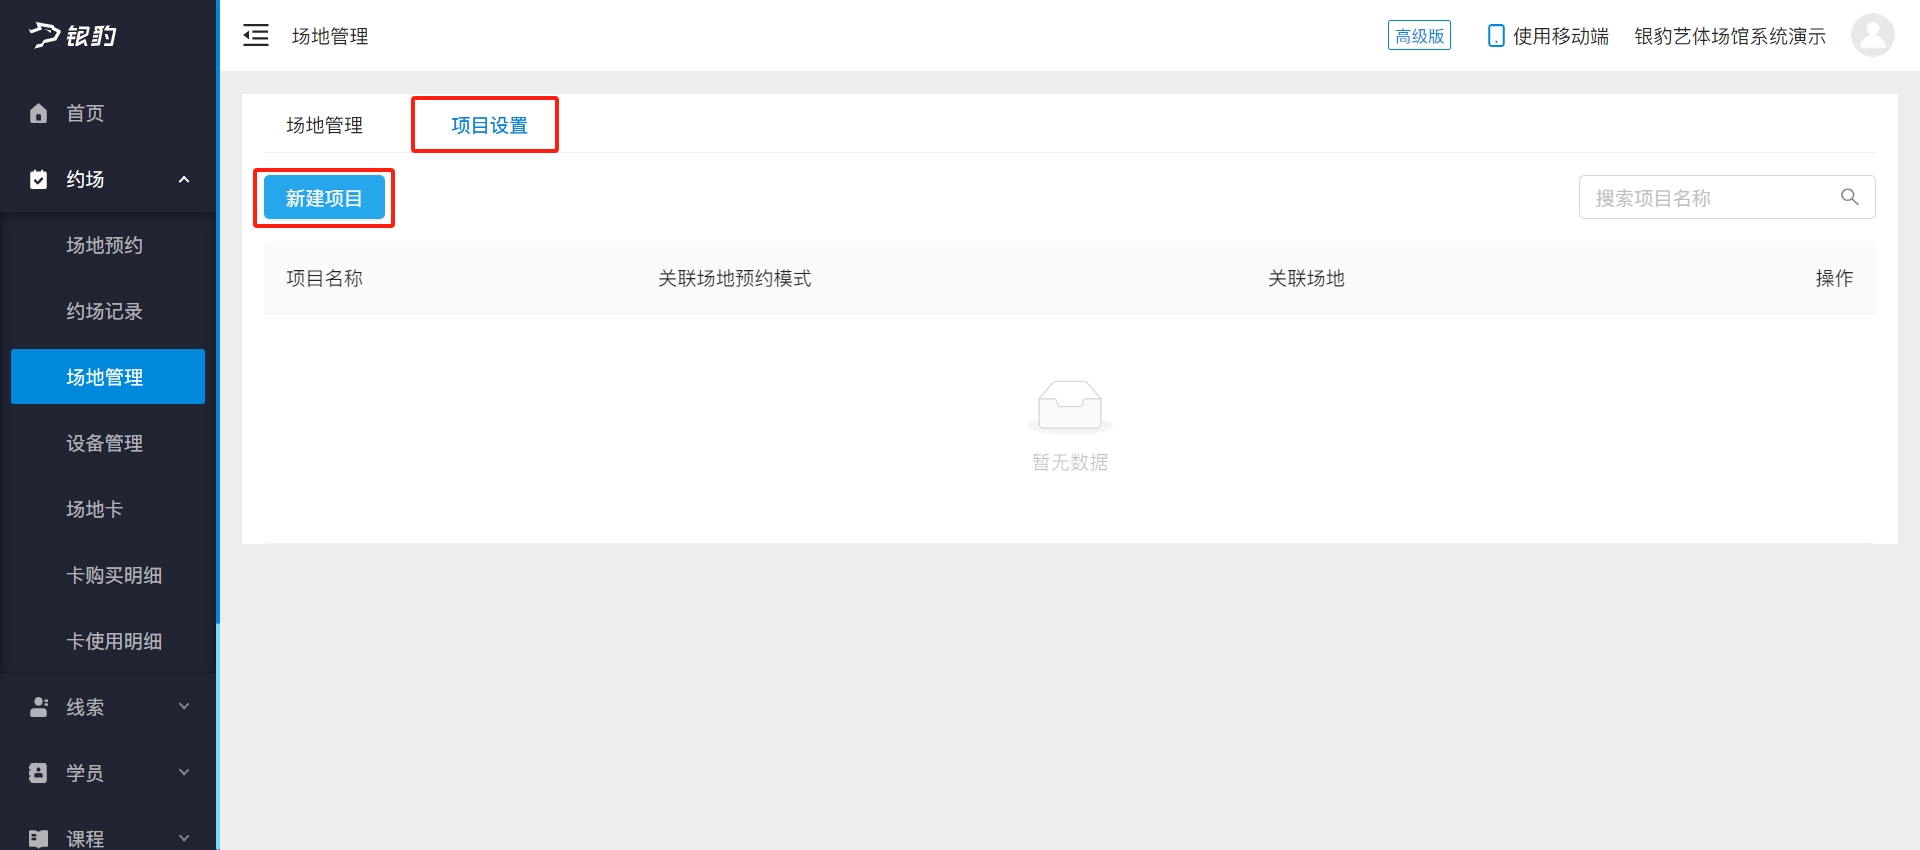Click the search magnifier icon
Screen dimensions: 1920x850
1850,197
